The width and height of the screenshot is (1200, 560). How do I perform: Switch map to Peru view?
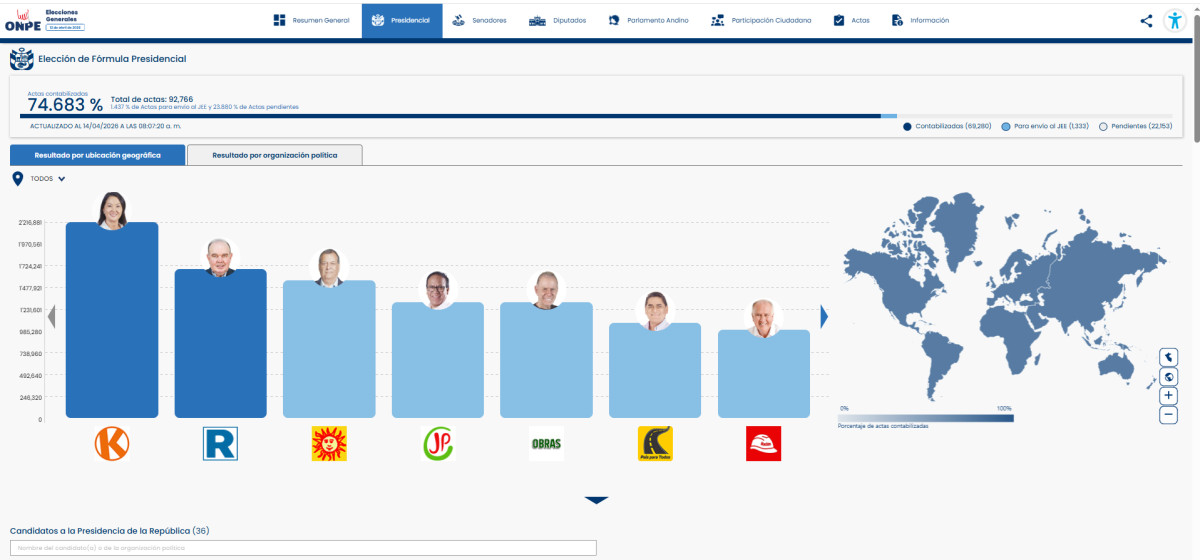coord(1168,357)
